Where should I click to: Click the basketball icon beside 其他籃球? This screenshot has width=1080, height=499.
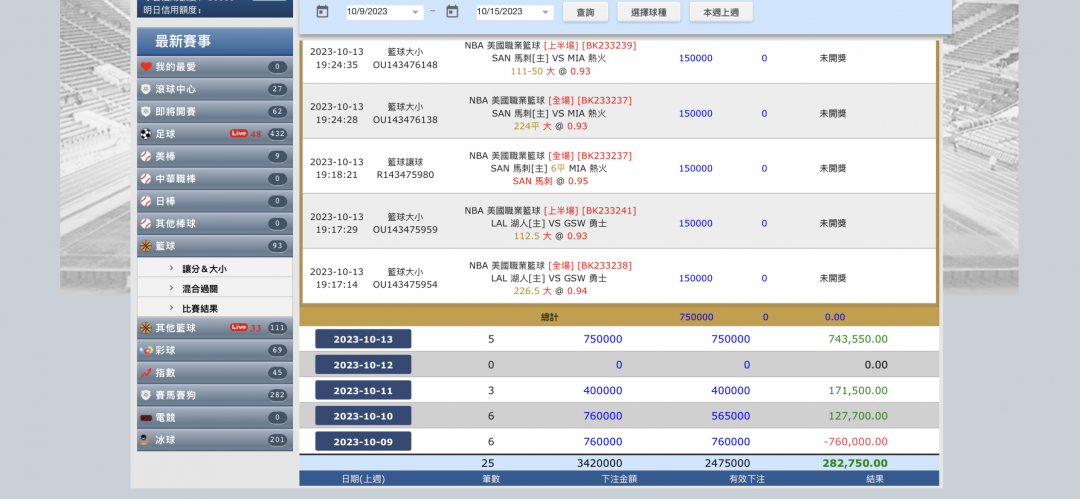click(x=145, y=327)
